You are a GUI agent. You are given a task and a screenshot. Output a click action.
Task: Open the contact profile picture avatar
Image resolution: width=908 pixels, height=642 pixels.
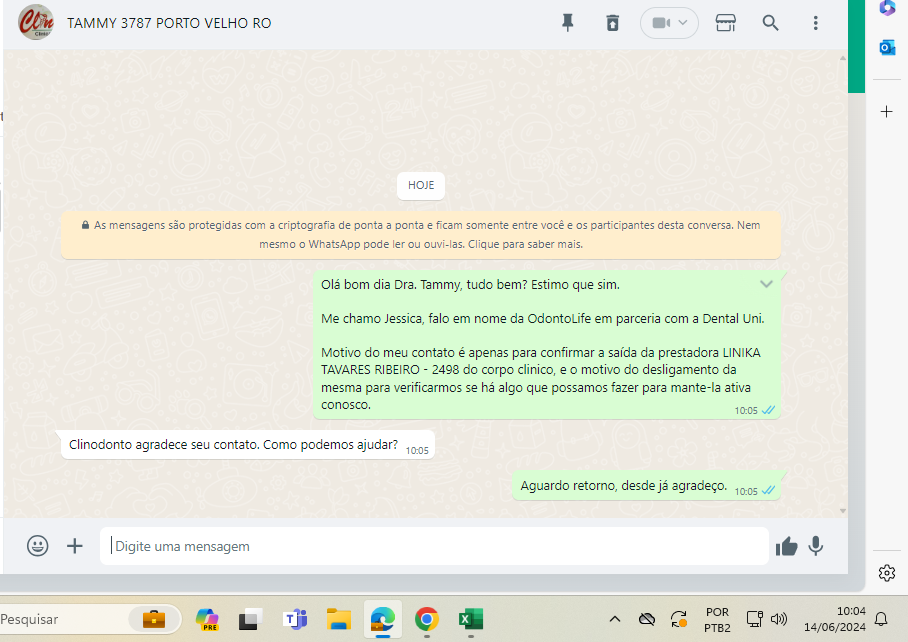pyautogui.click(x=36, y=23)
